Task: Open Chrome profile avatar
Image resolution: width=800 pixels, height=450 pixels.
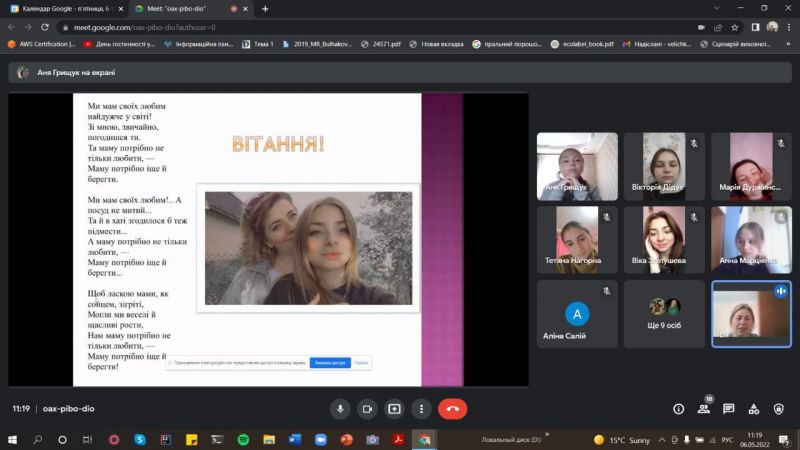Action: point(772,27)
